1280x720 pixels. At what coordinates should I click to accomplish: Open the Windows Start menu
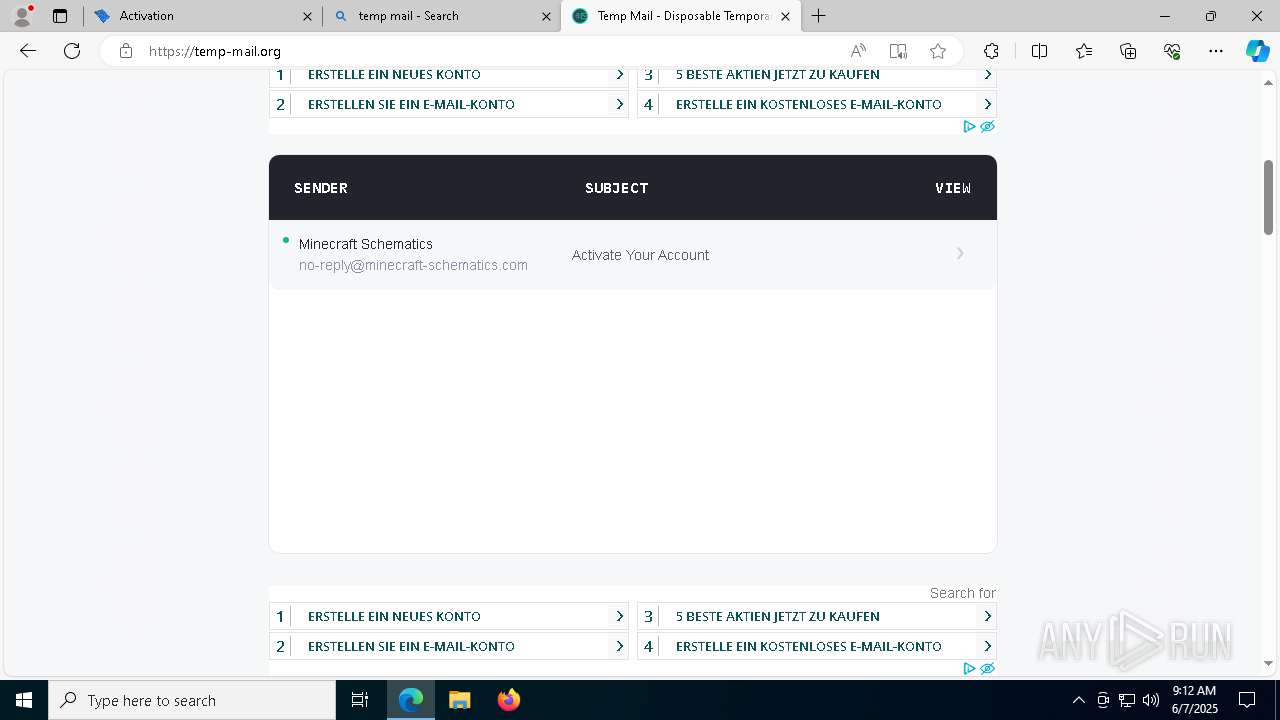[24, 700]
